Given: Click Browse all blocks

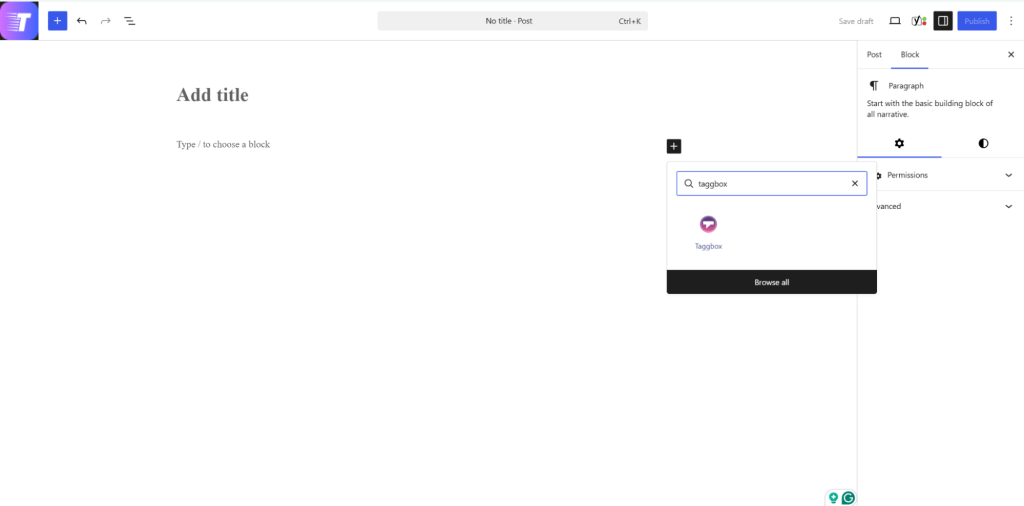Looking at the screenshot, I should 771,282.
